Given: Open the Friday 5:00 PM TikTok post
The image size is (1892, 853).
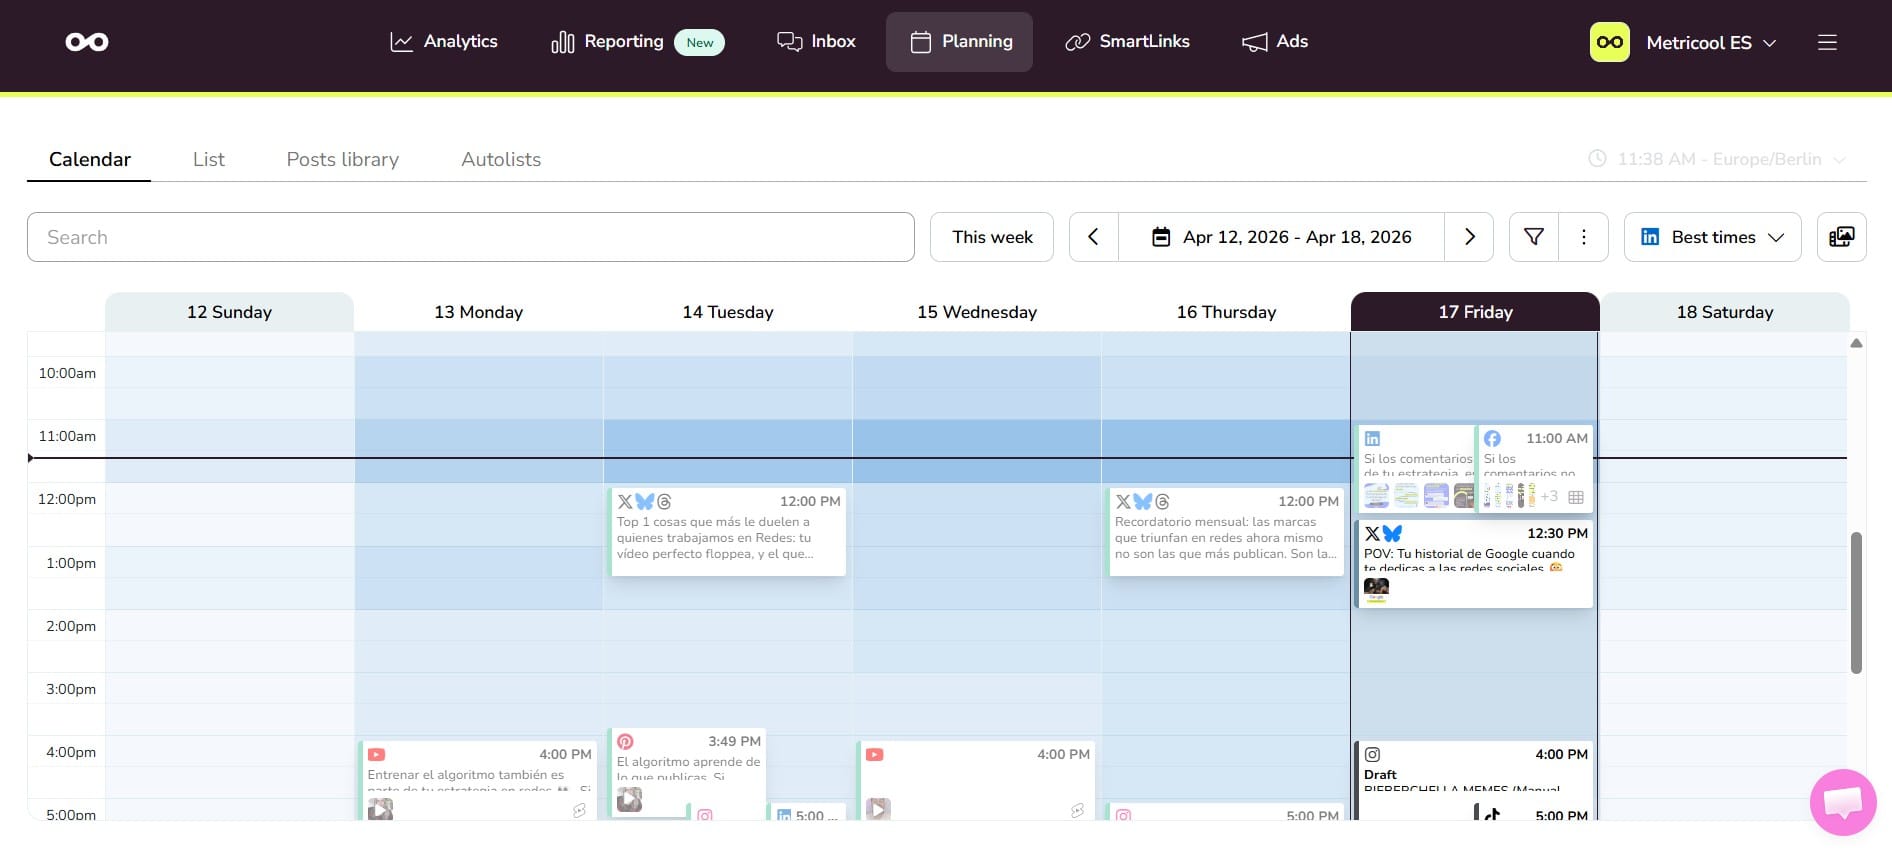Looking at the screenshot, I should [1533, 811].
